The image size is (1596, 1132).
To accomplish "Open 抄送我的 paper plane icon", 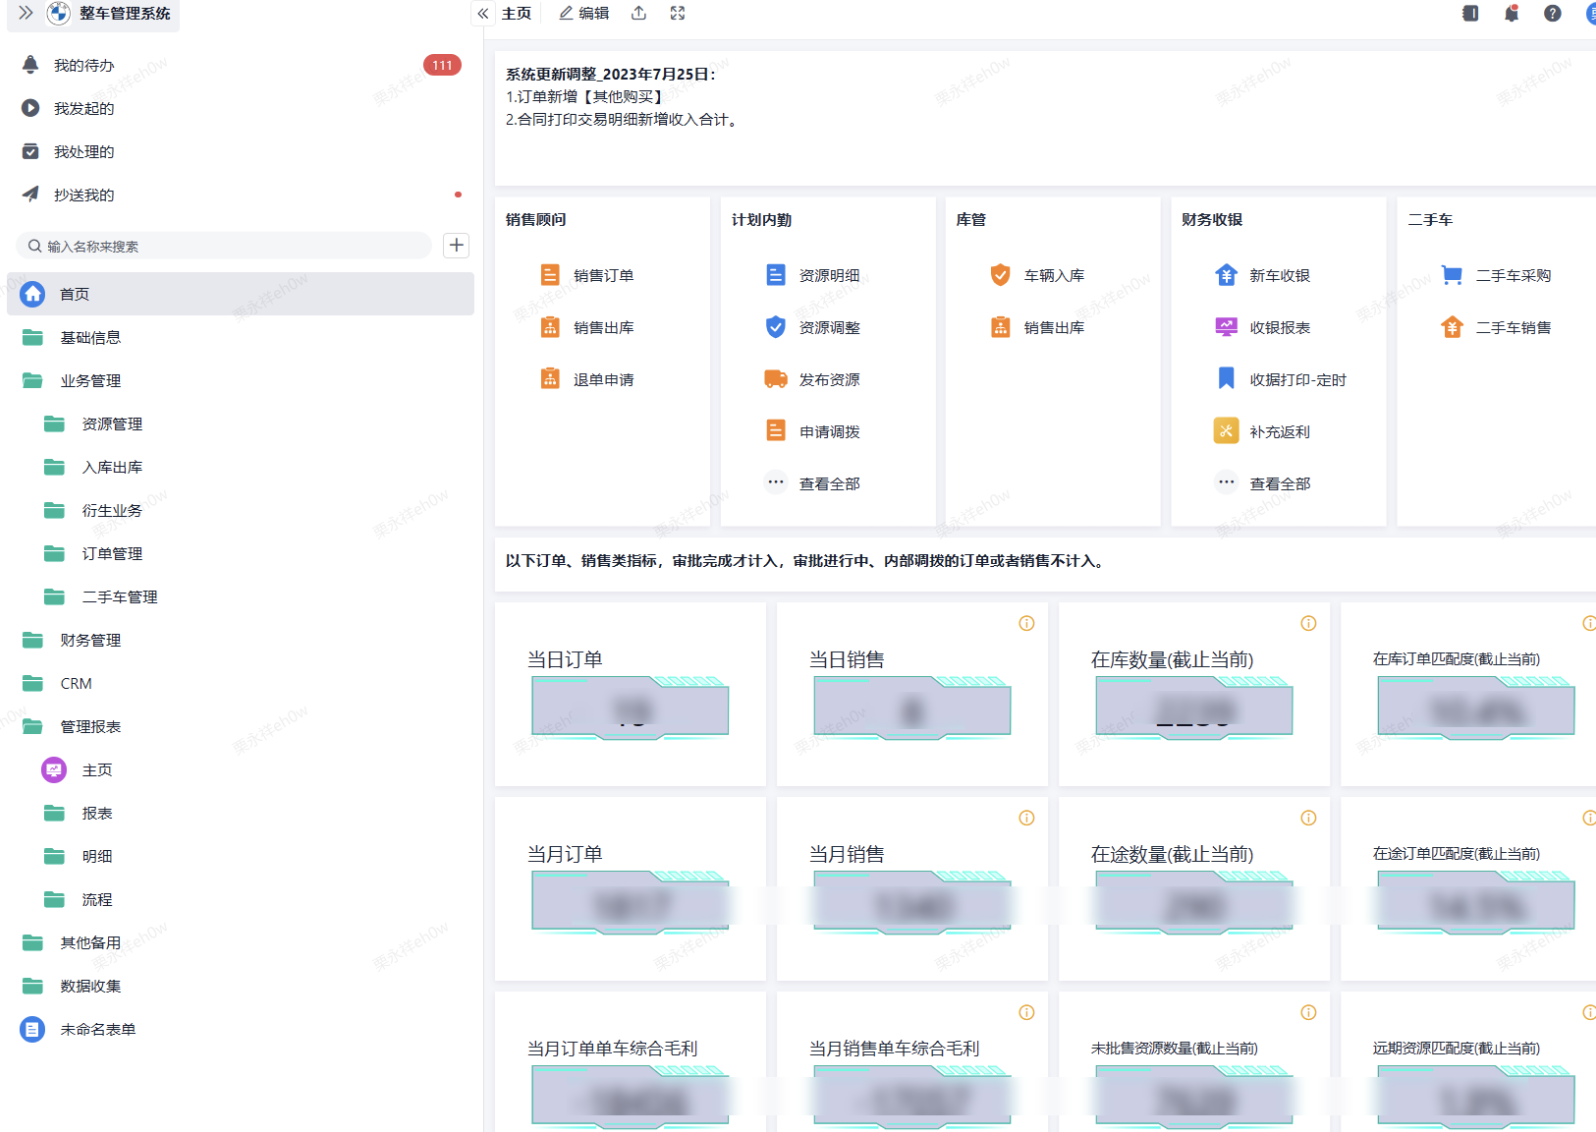I will 31,195.
